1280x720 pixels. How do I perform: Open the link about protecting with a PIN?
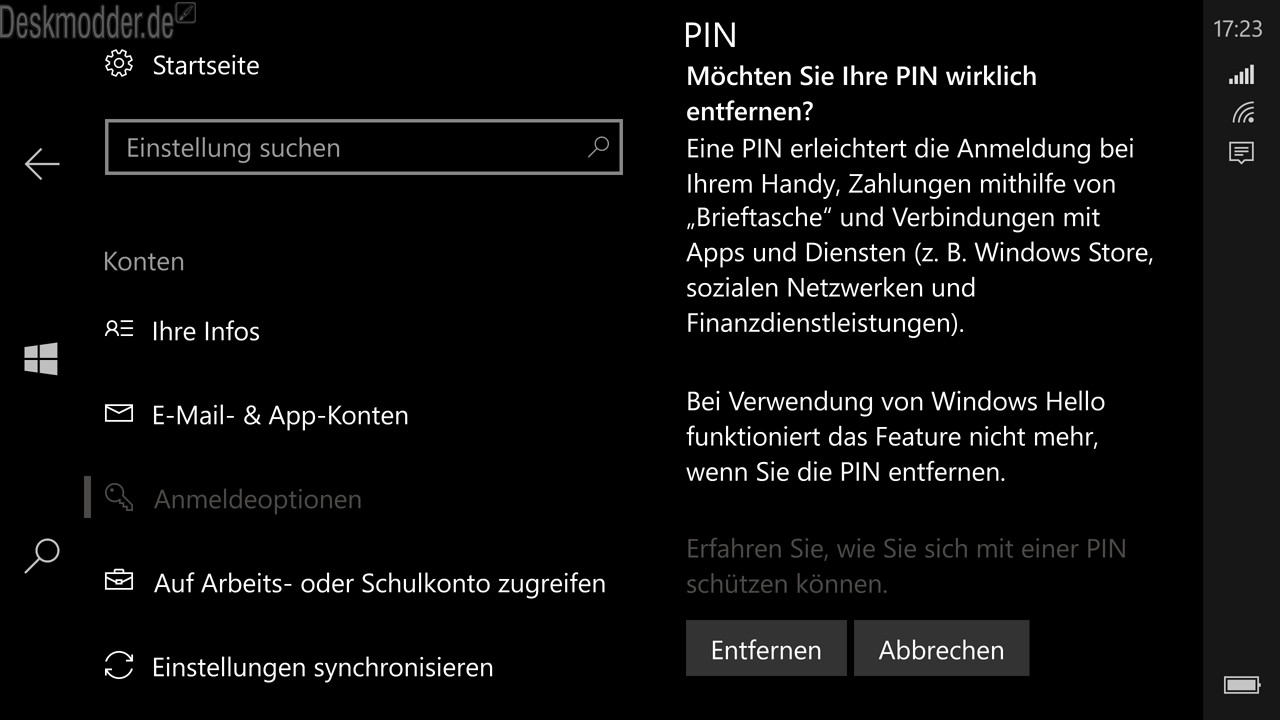(x=906, y=566)
